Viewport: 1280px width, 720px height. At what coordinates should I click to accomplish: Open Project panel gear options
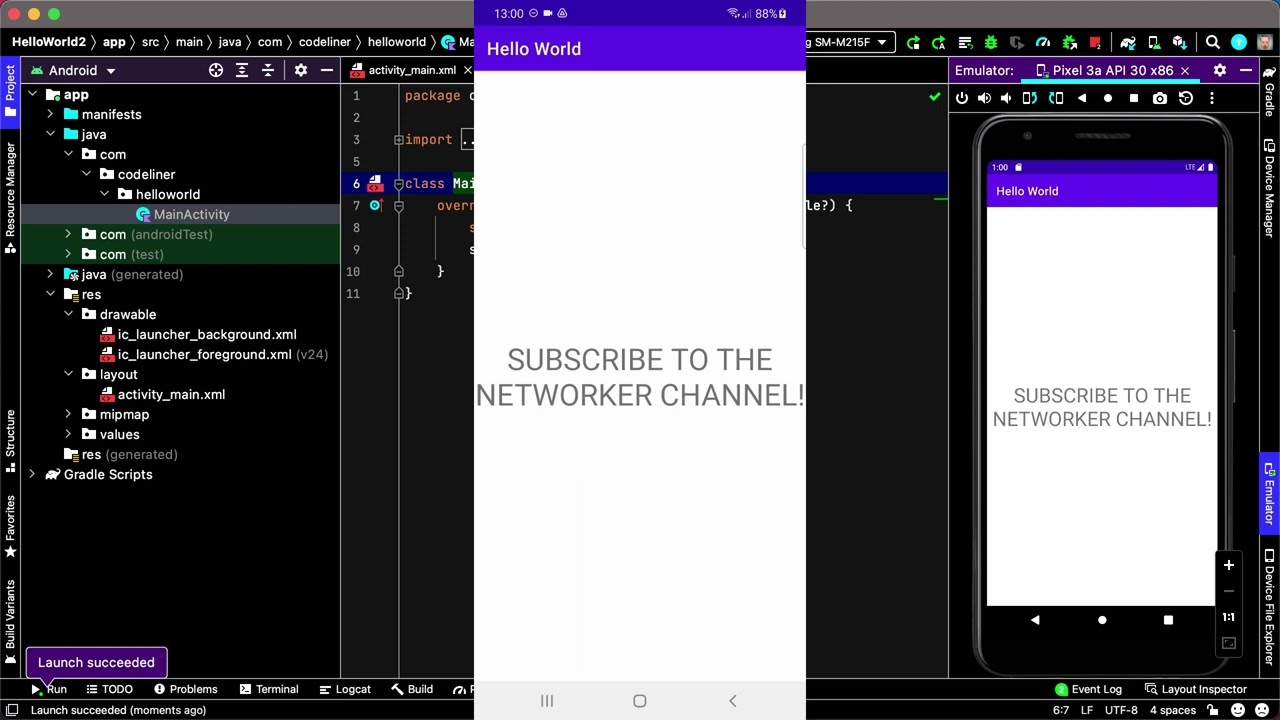[x=300, y=70]
